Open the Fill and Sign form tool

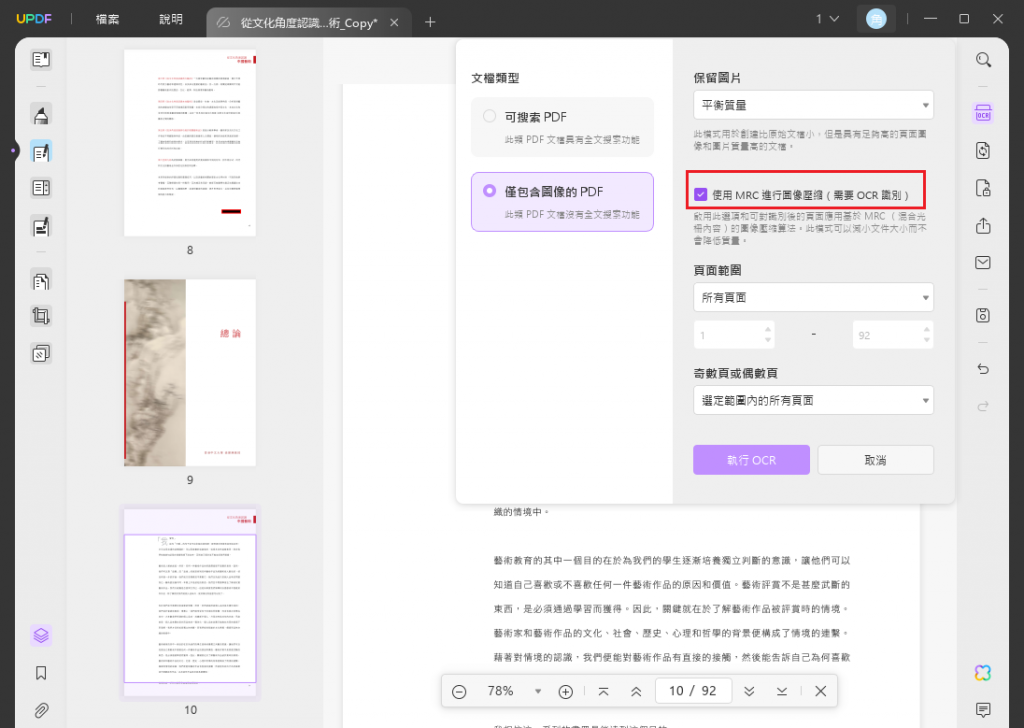coord(41,227)
